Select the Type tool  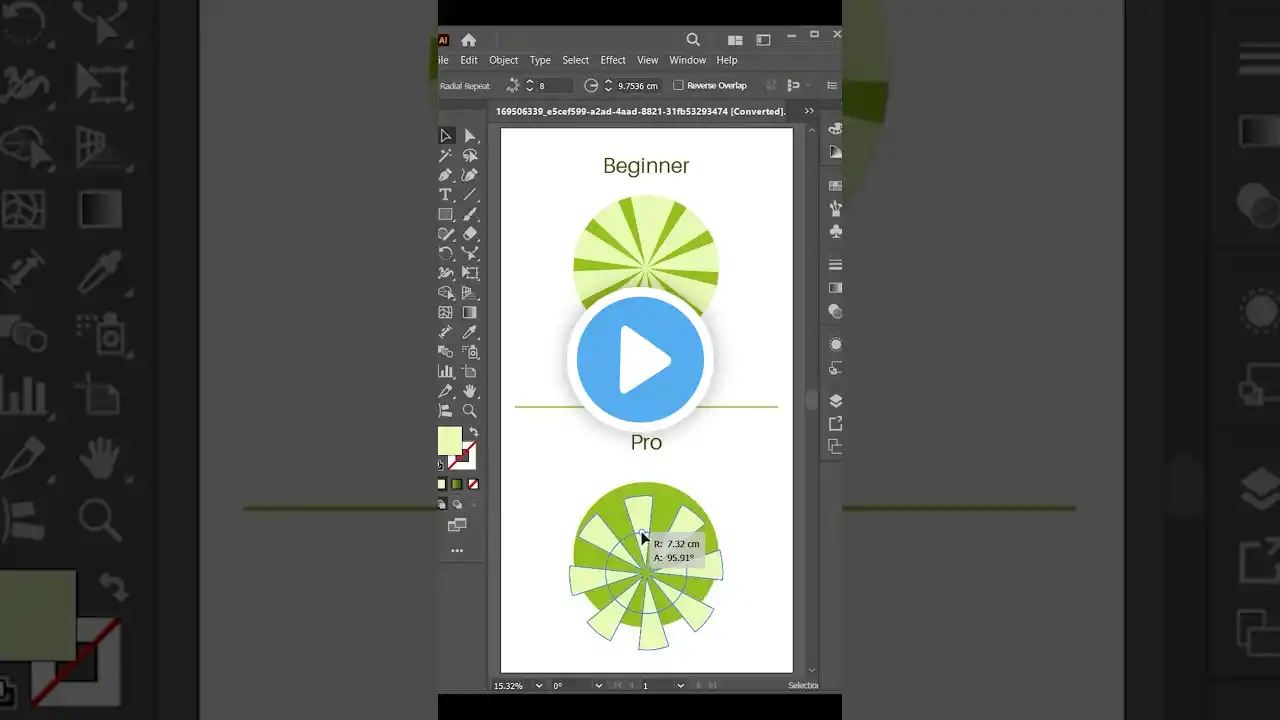tap(446, 195)
